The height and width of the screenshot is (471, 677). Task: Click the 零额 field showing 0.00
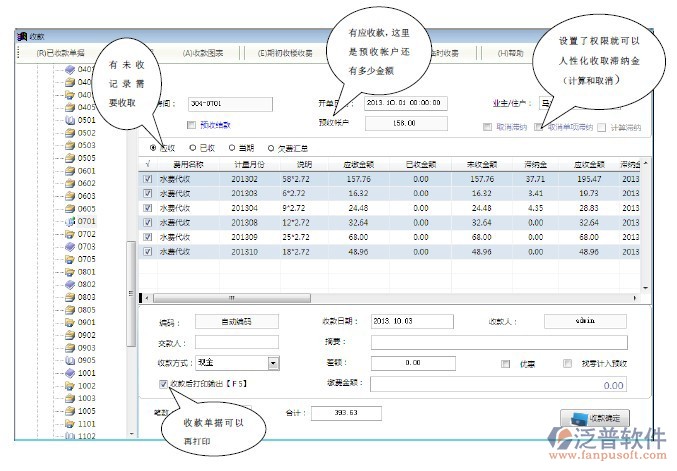413,363
